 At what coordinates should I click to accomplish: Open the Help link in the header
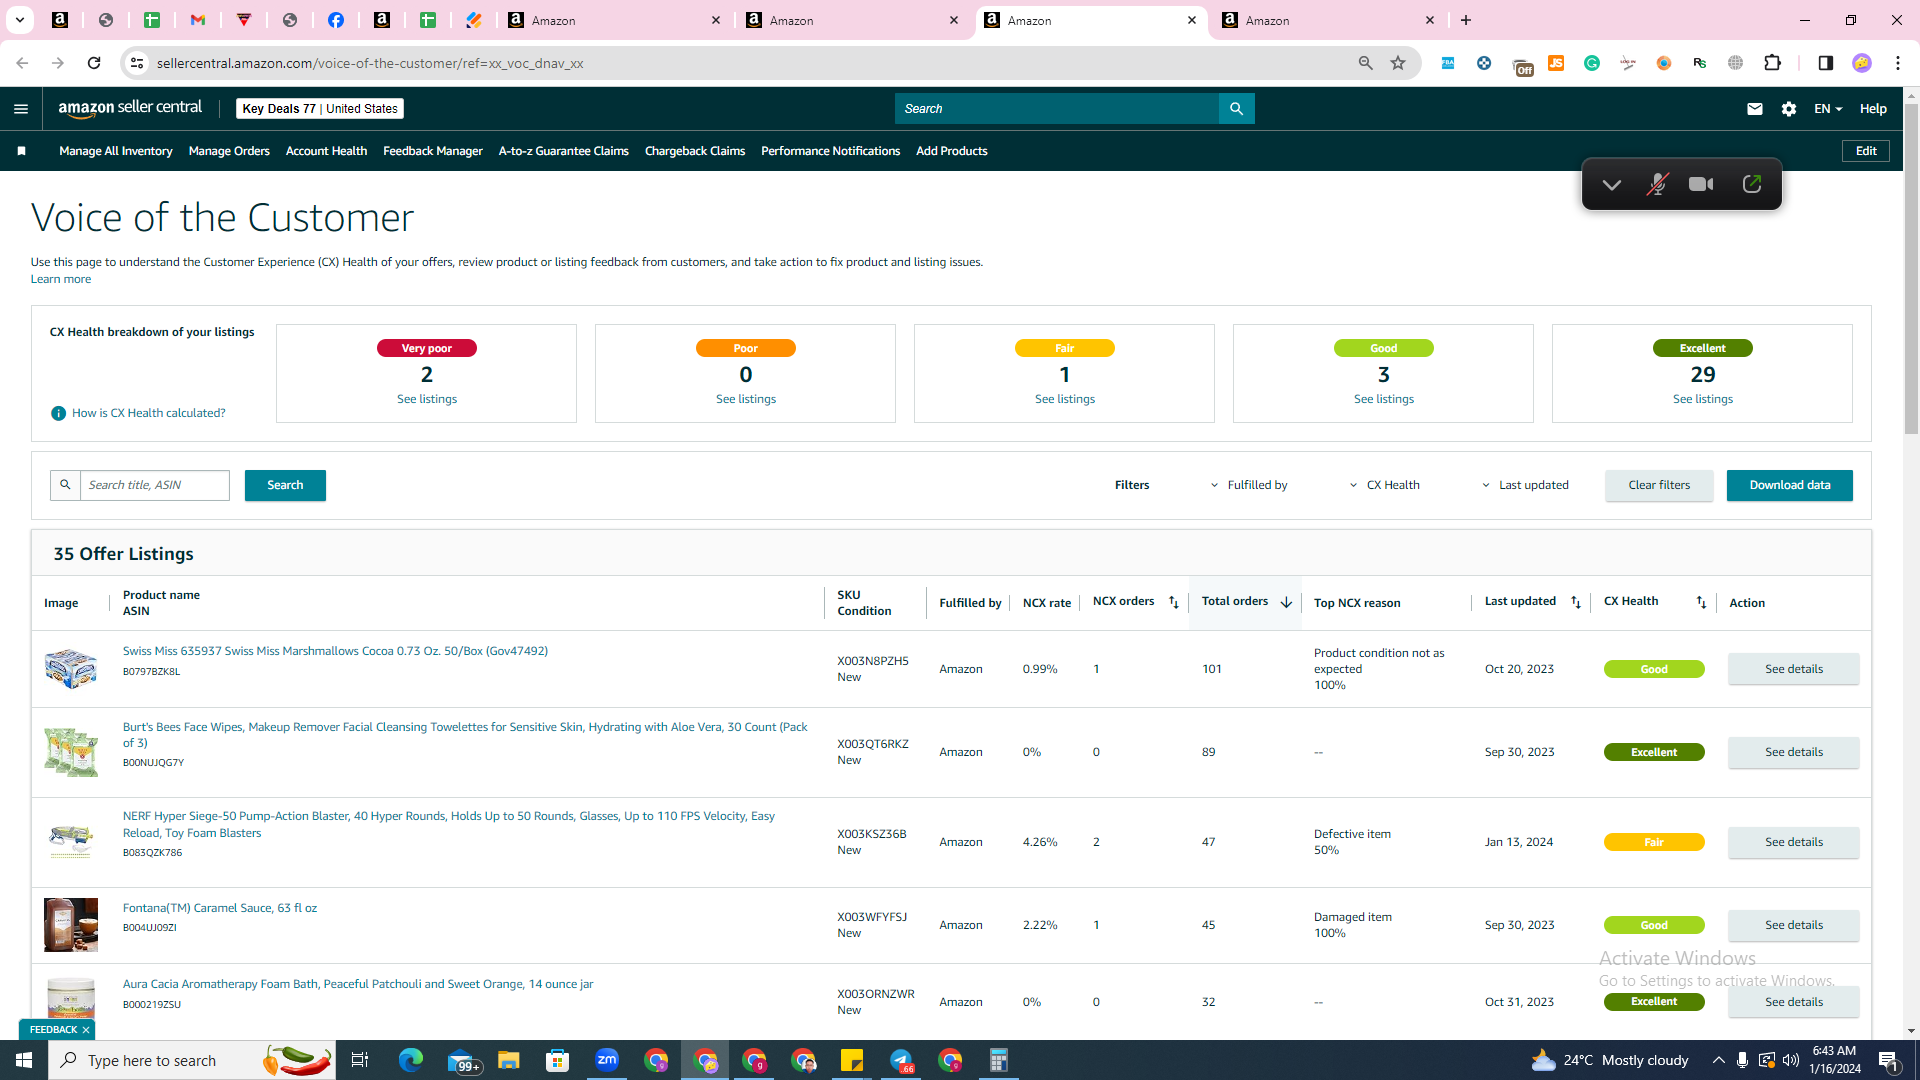[x=1873, y=109]
